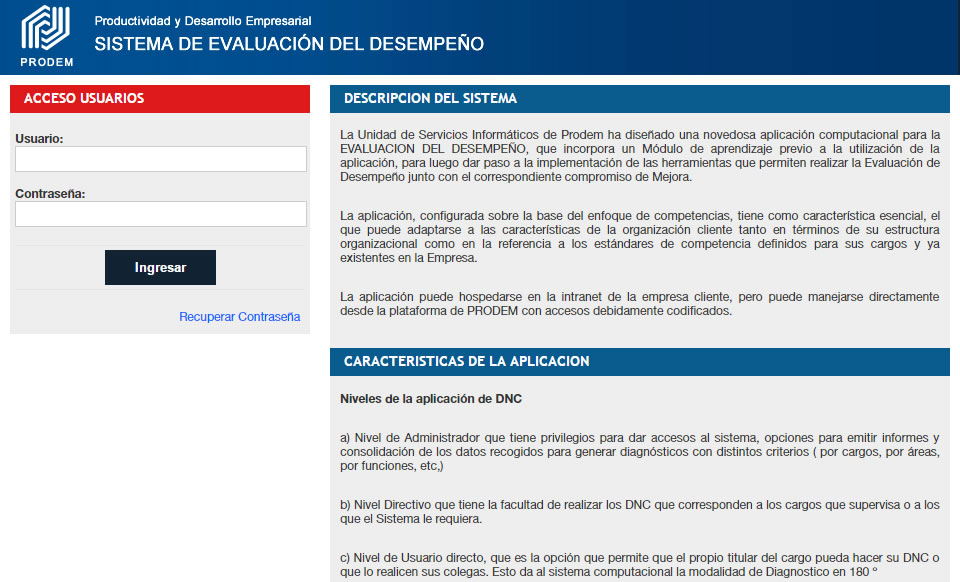Click the Productividad y Desarrollo Empresarial subtitle
960x582 pixels.
point(202,21)
